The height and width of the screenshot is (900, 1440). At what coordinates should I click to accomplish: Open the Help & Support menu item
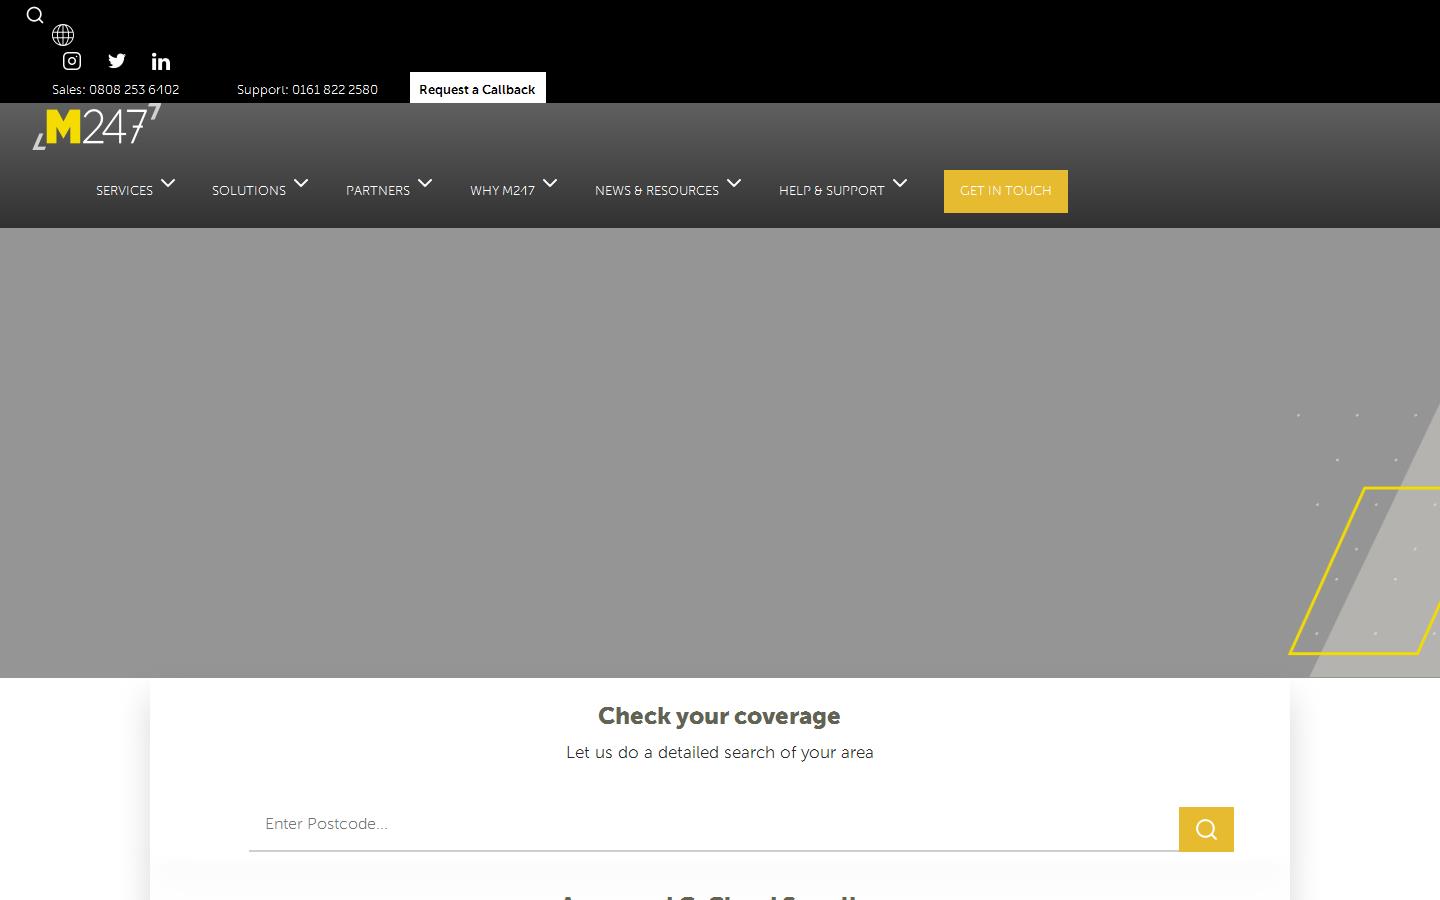pos(831,191)
